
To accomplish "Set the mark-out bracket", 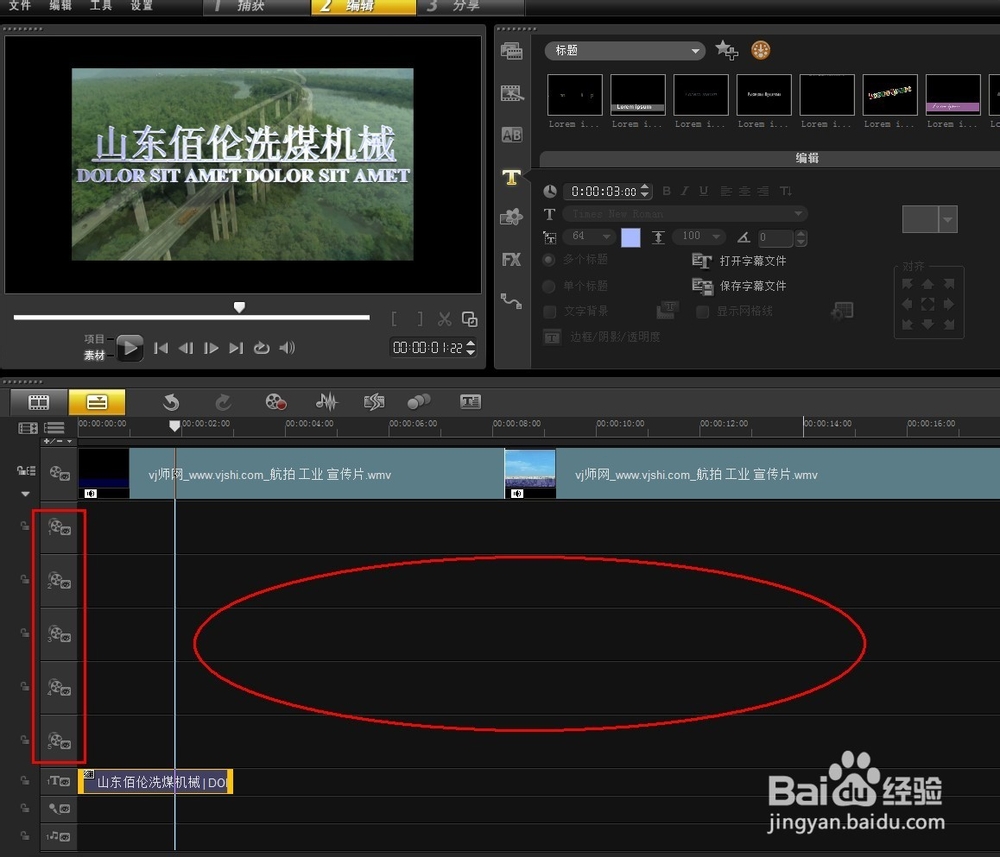I will click(419, 319).
